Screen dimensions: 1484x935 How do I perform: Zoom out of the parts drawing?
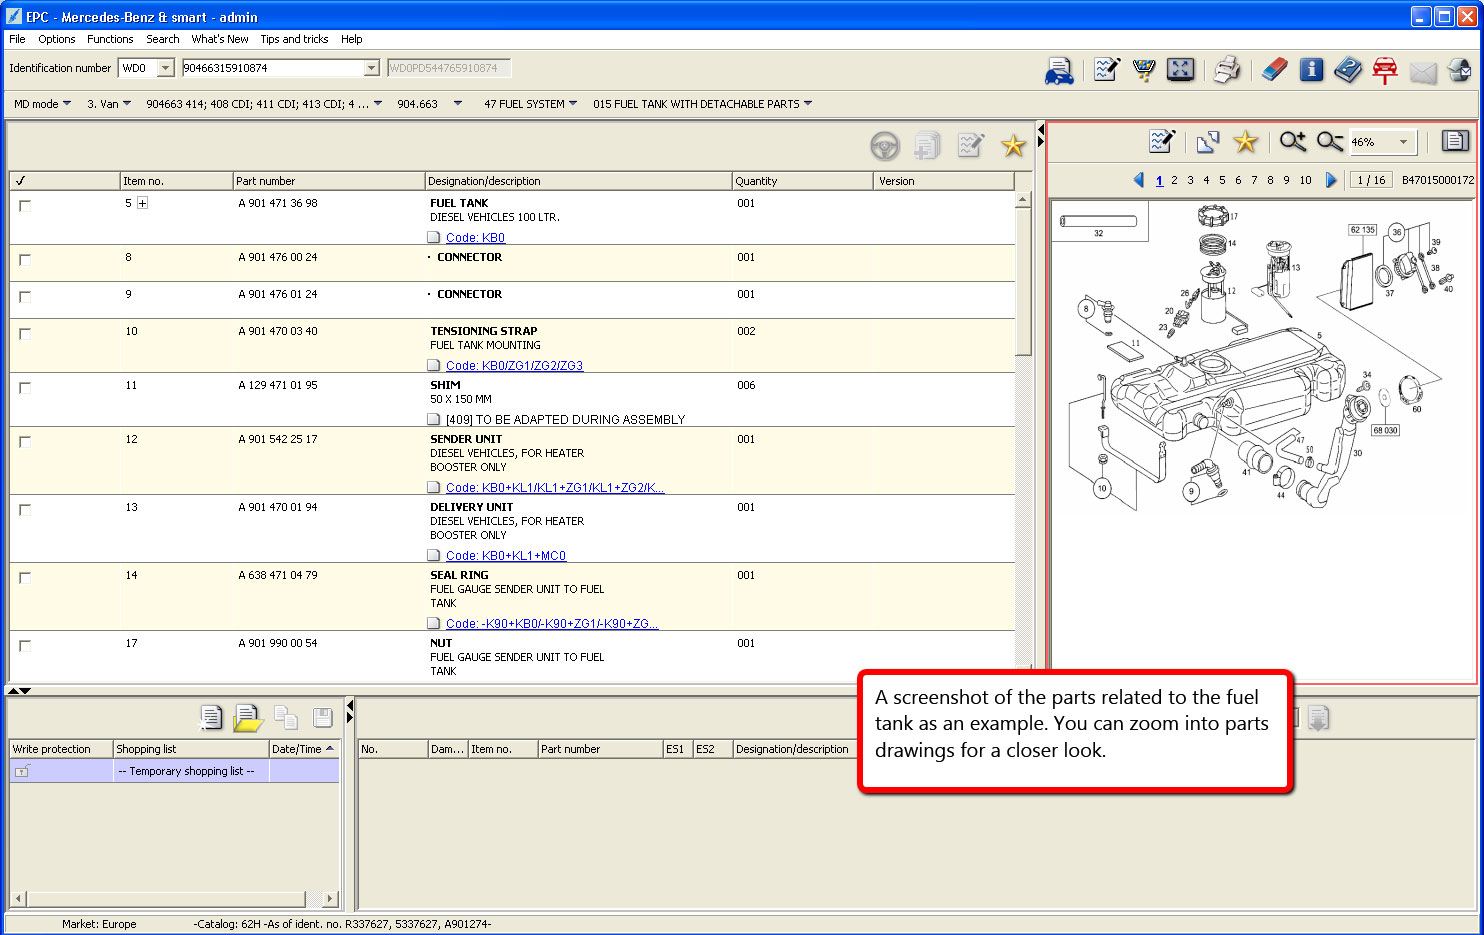tap(1330, 142)
